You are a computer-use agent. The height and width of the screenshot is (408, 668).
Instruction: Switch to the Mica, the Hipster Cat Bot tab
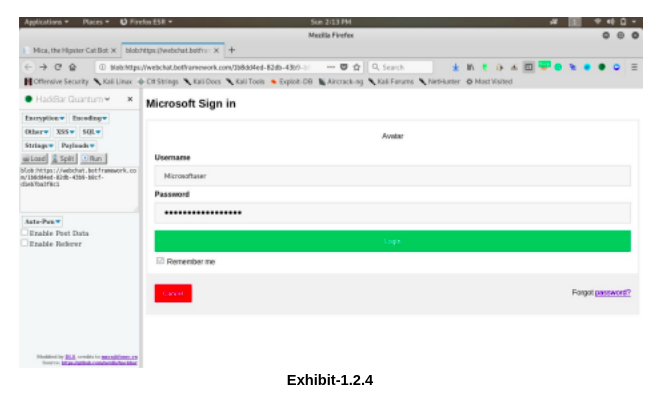[x=70, y=50]
